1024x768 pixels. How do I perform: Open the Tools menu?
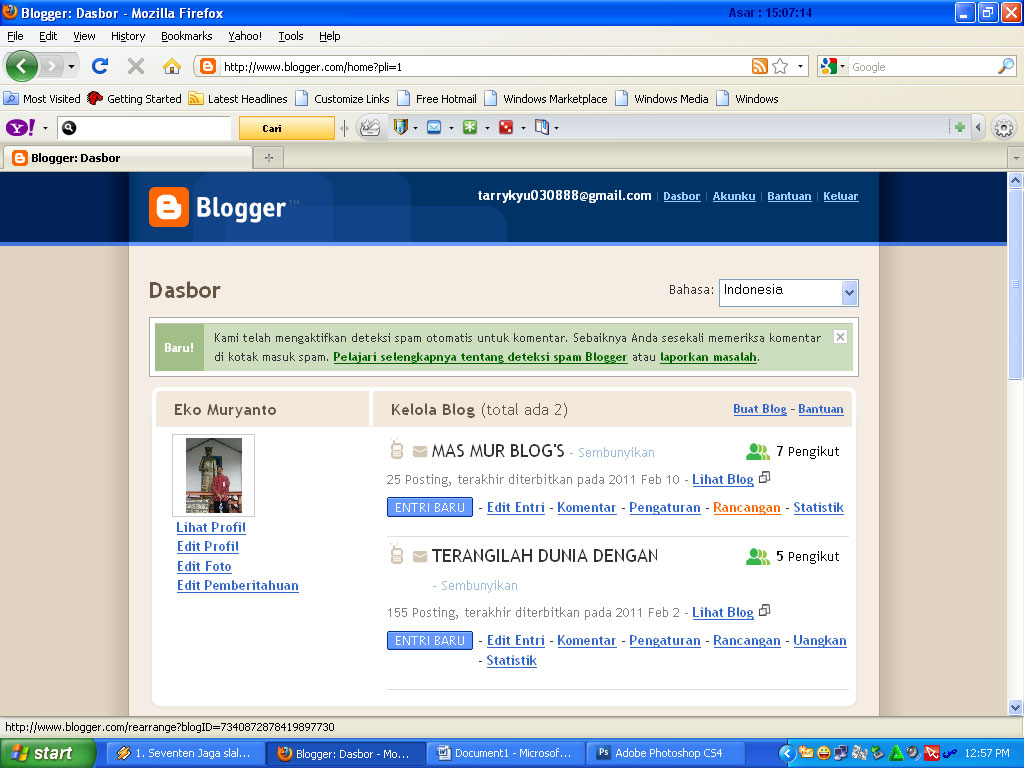coord(291,36)
